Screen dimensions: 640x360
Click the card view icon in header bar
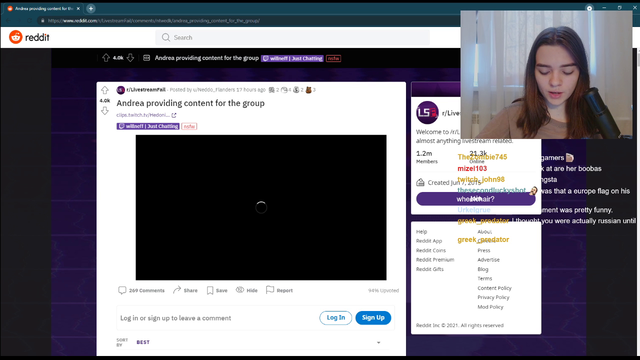pos(147,58)
